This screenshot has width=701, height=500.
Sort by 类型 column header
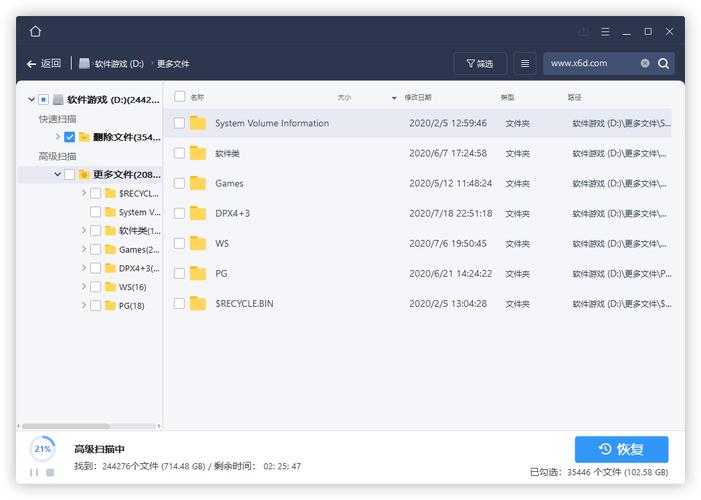[x=507, y=97]
